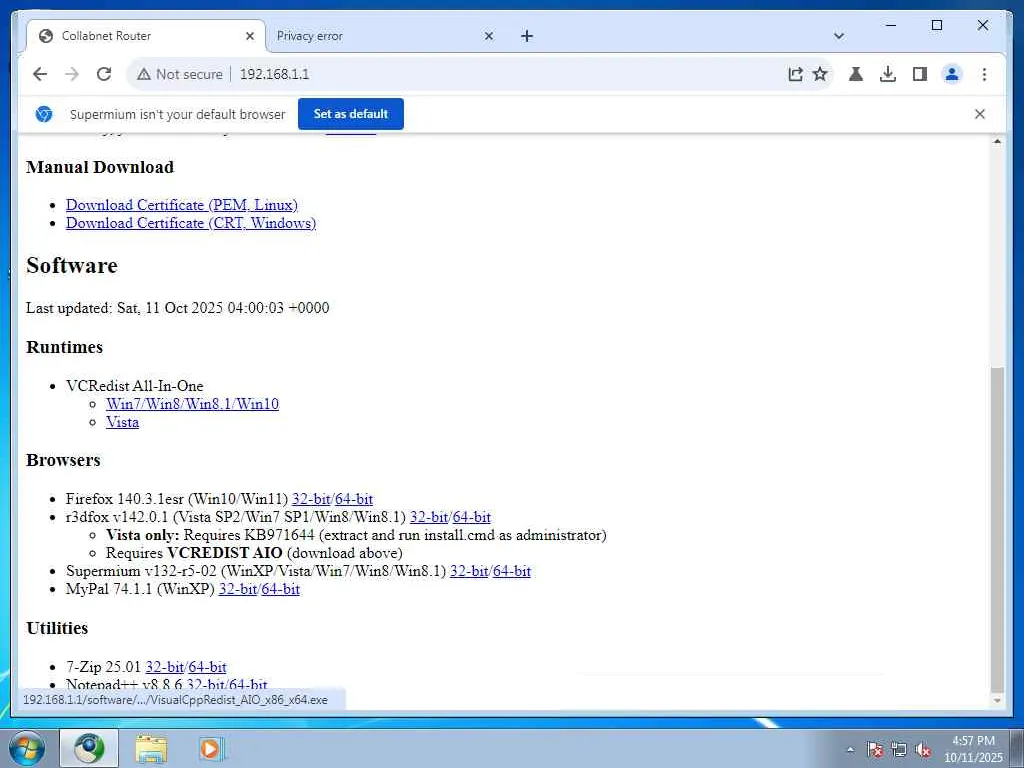1024x768 pixels.
Task: Open the user profile menu
Action: [x=952, y=74]
